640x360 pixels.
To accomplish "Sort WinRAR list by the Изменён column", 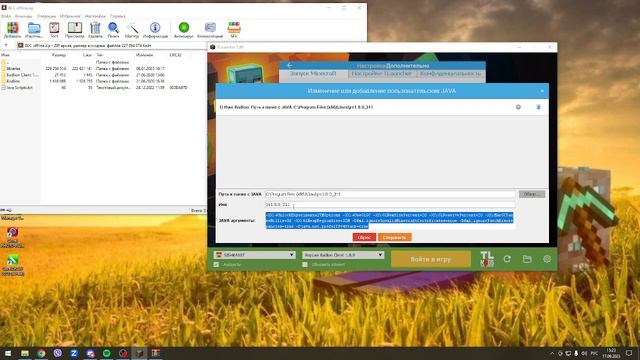I will click(x=144, y=55).
